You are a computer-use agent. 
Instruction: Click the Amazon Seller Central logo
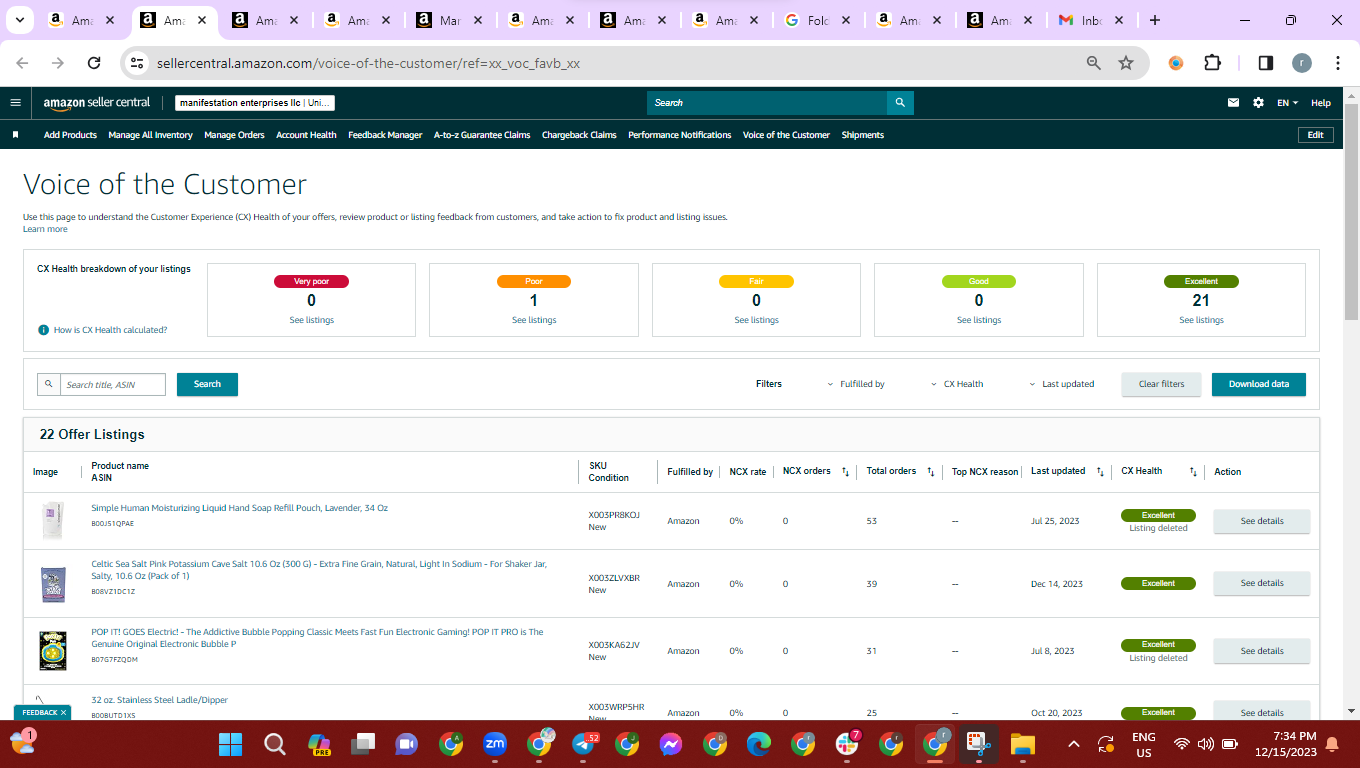click(97, 102)
